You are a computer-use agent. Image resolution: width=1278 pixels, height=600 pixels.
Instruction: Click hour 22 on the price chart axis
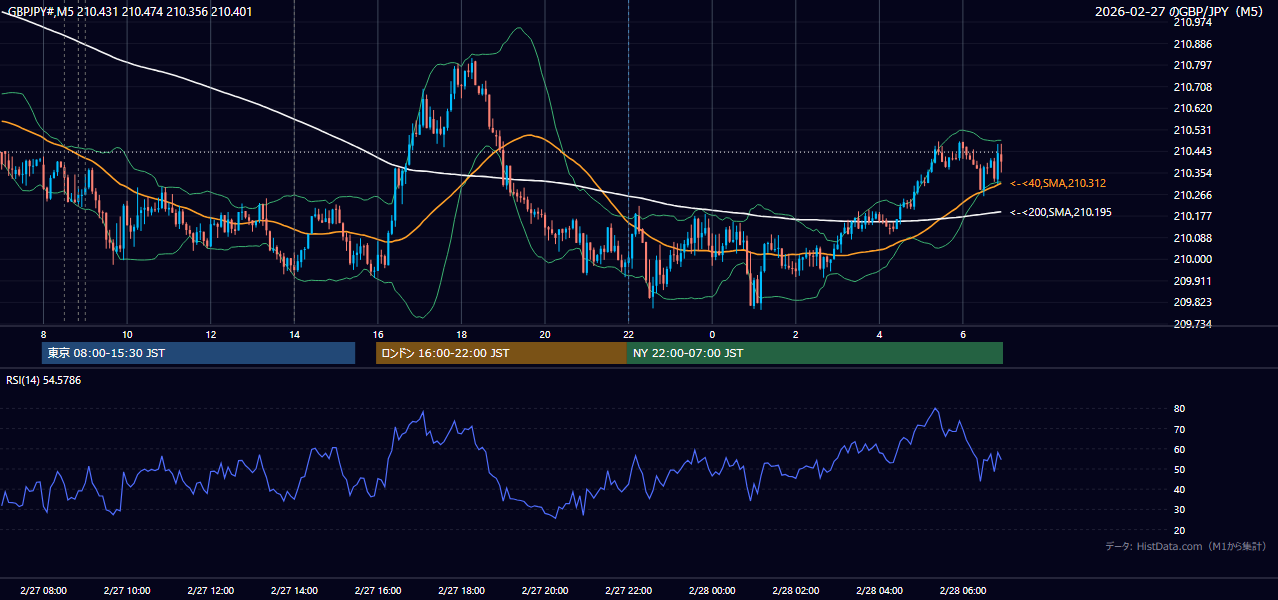[628, 334]
